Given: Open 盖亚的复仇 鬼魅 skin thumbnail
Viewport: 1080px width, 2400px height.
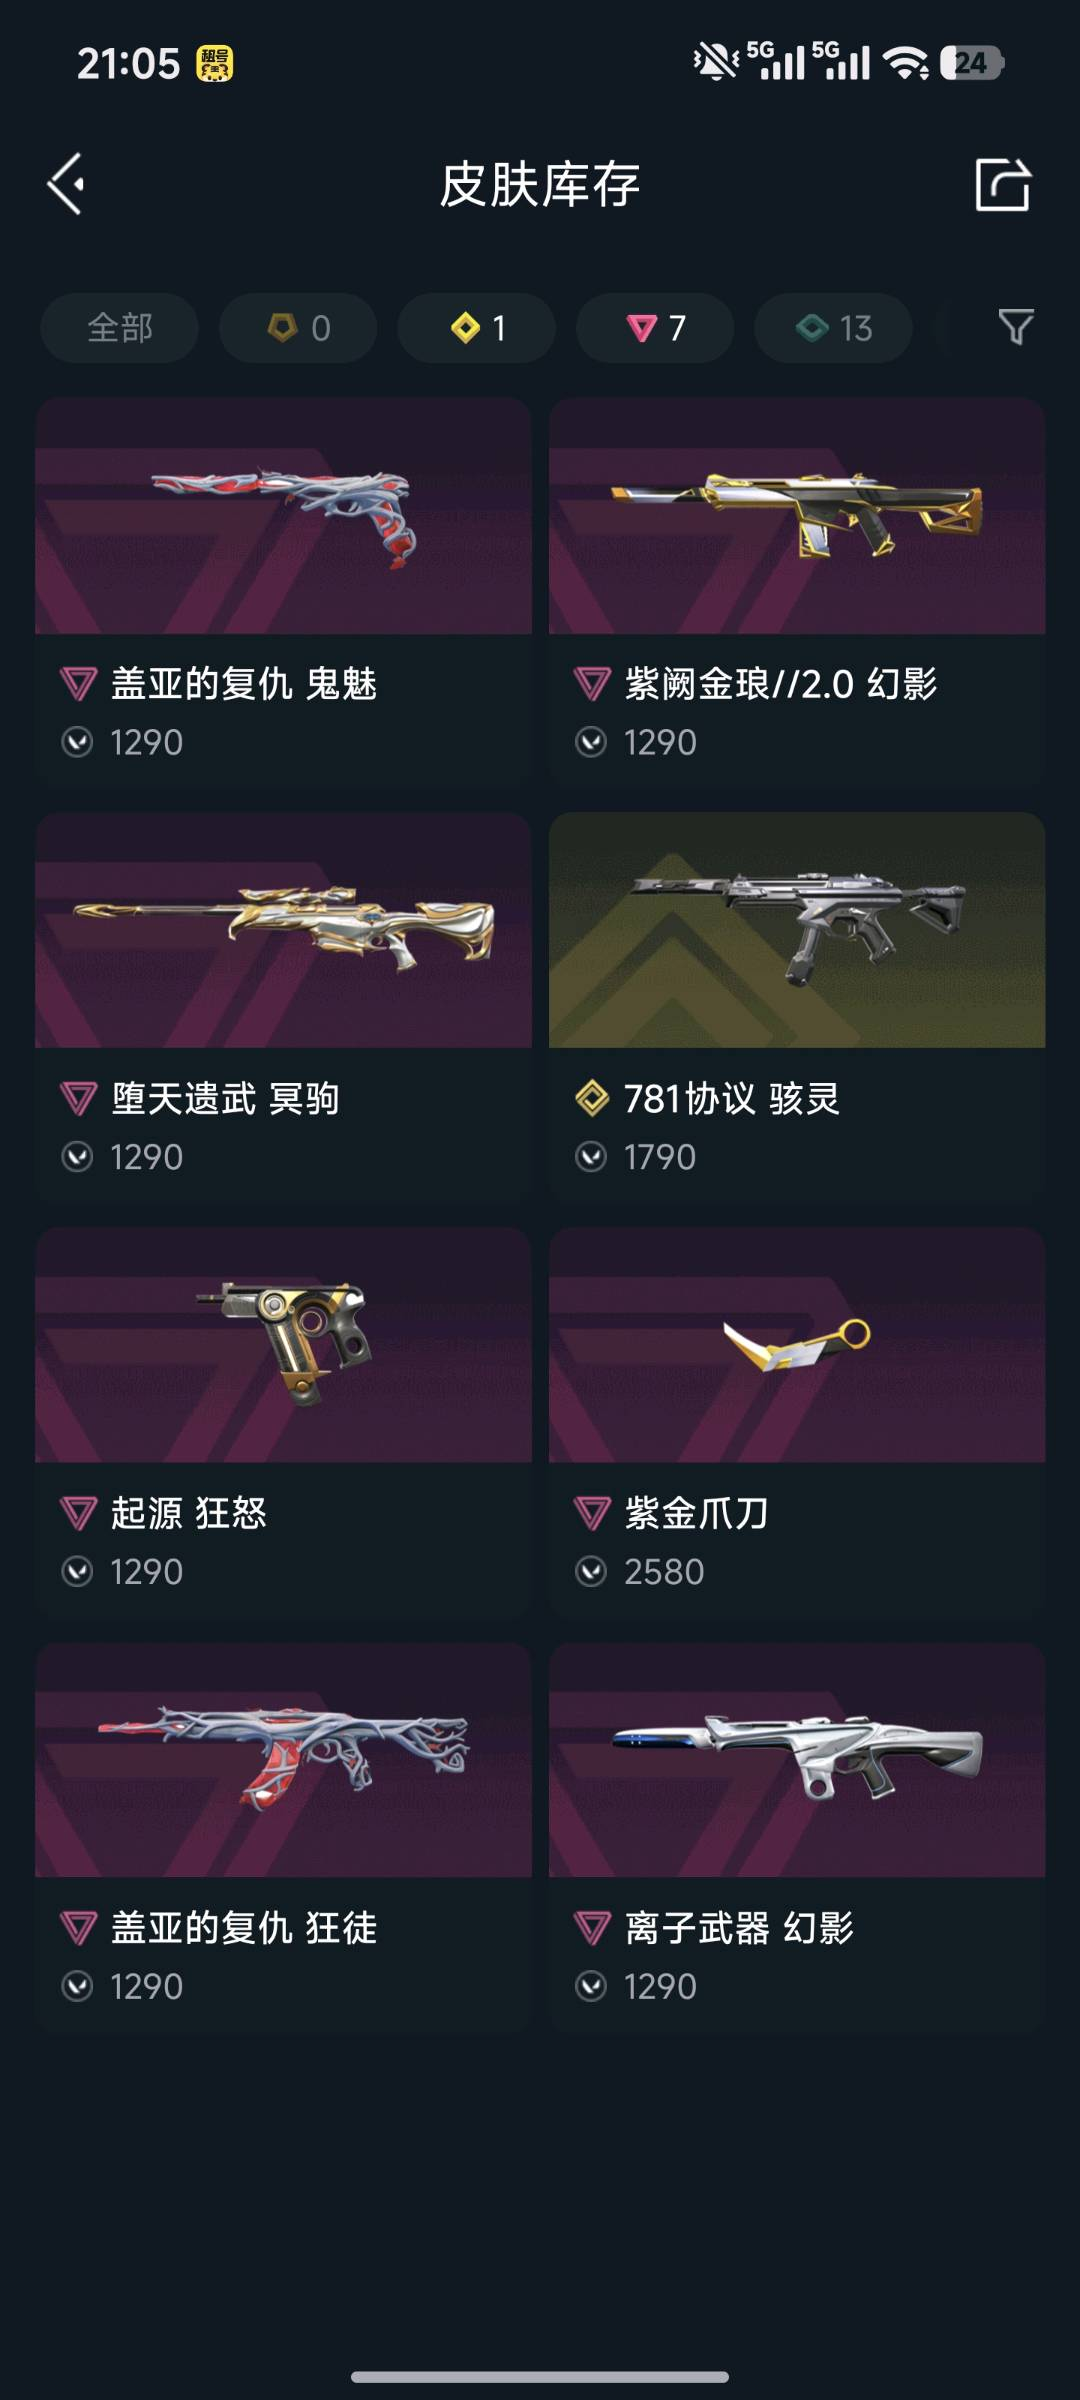Looking at the screenshot, I should [x=283, y=516].
